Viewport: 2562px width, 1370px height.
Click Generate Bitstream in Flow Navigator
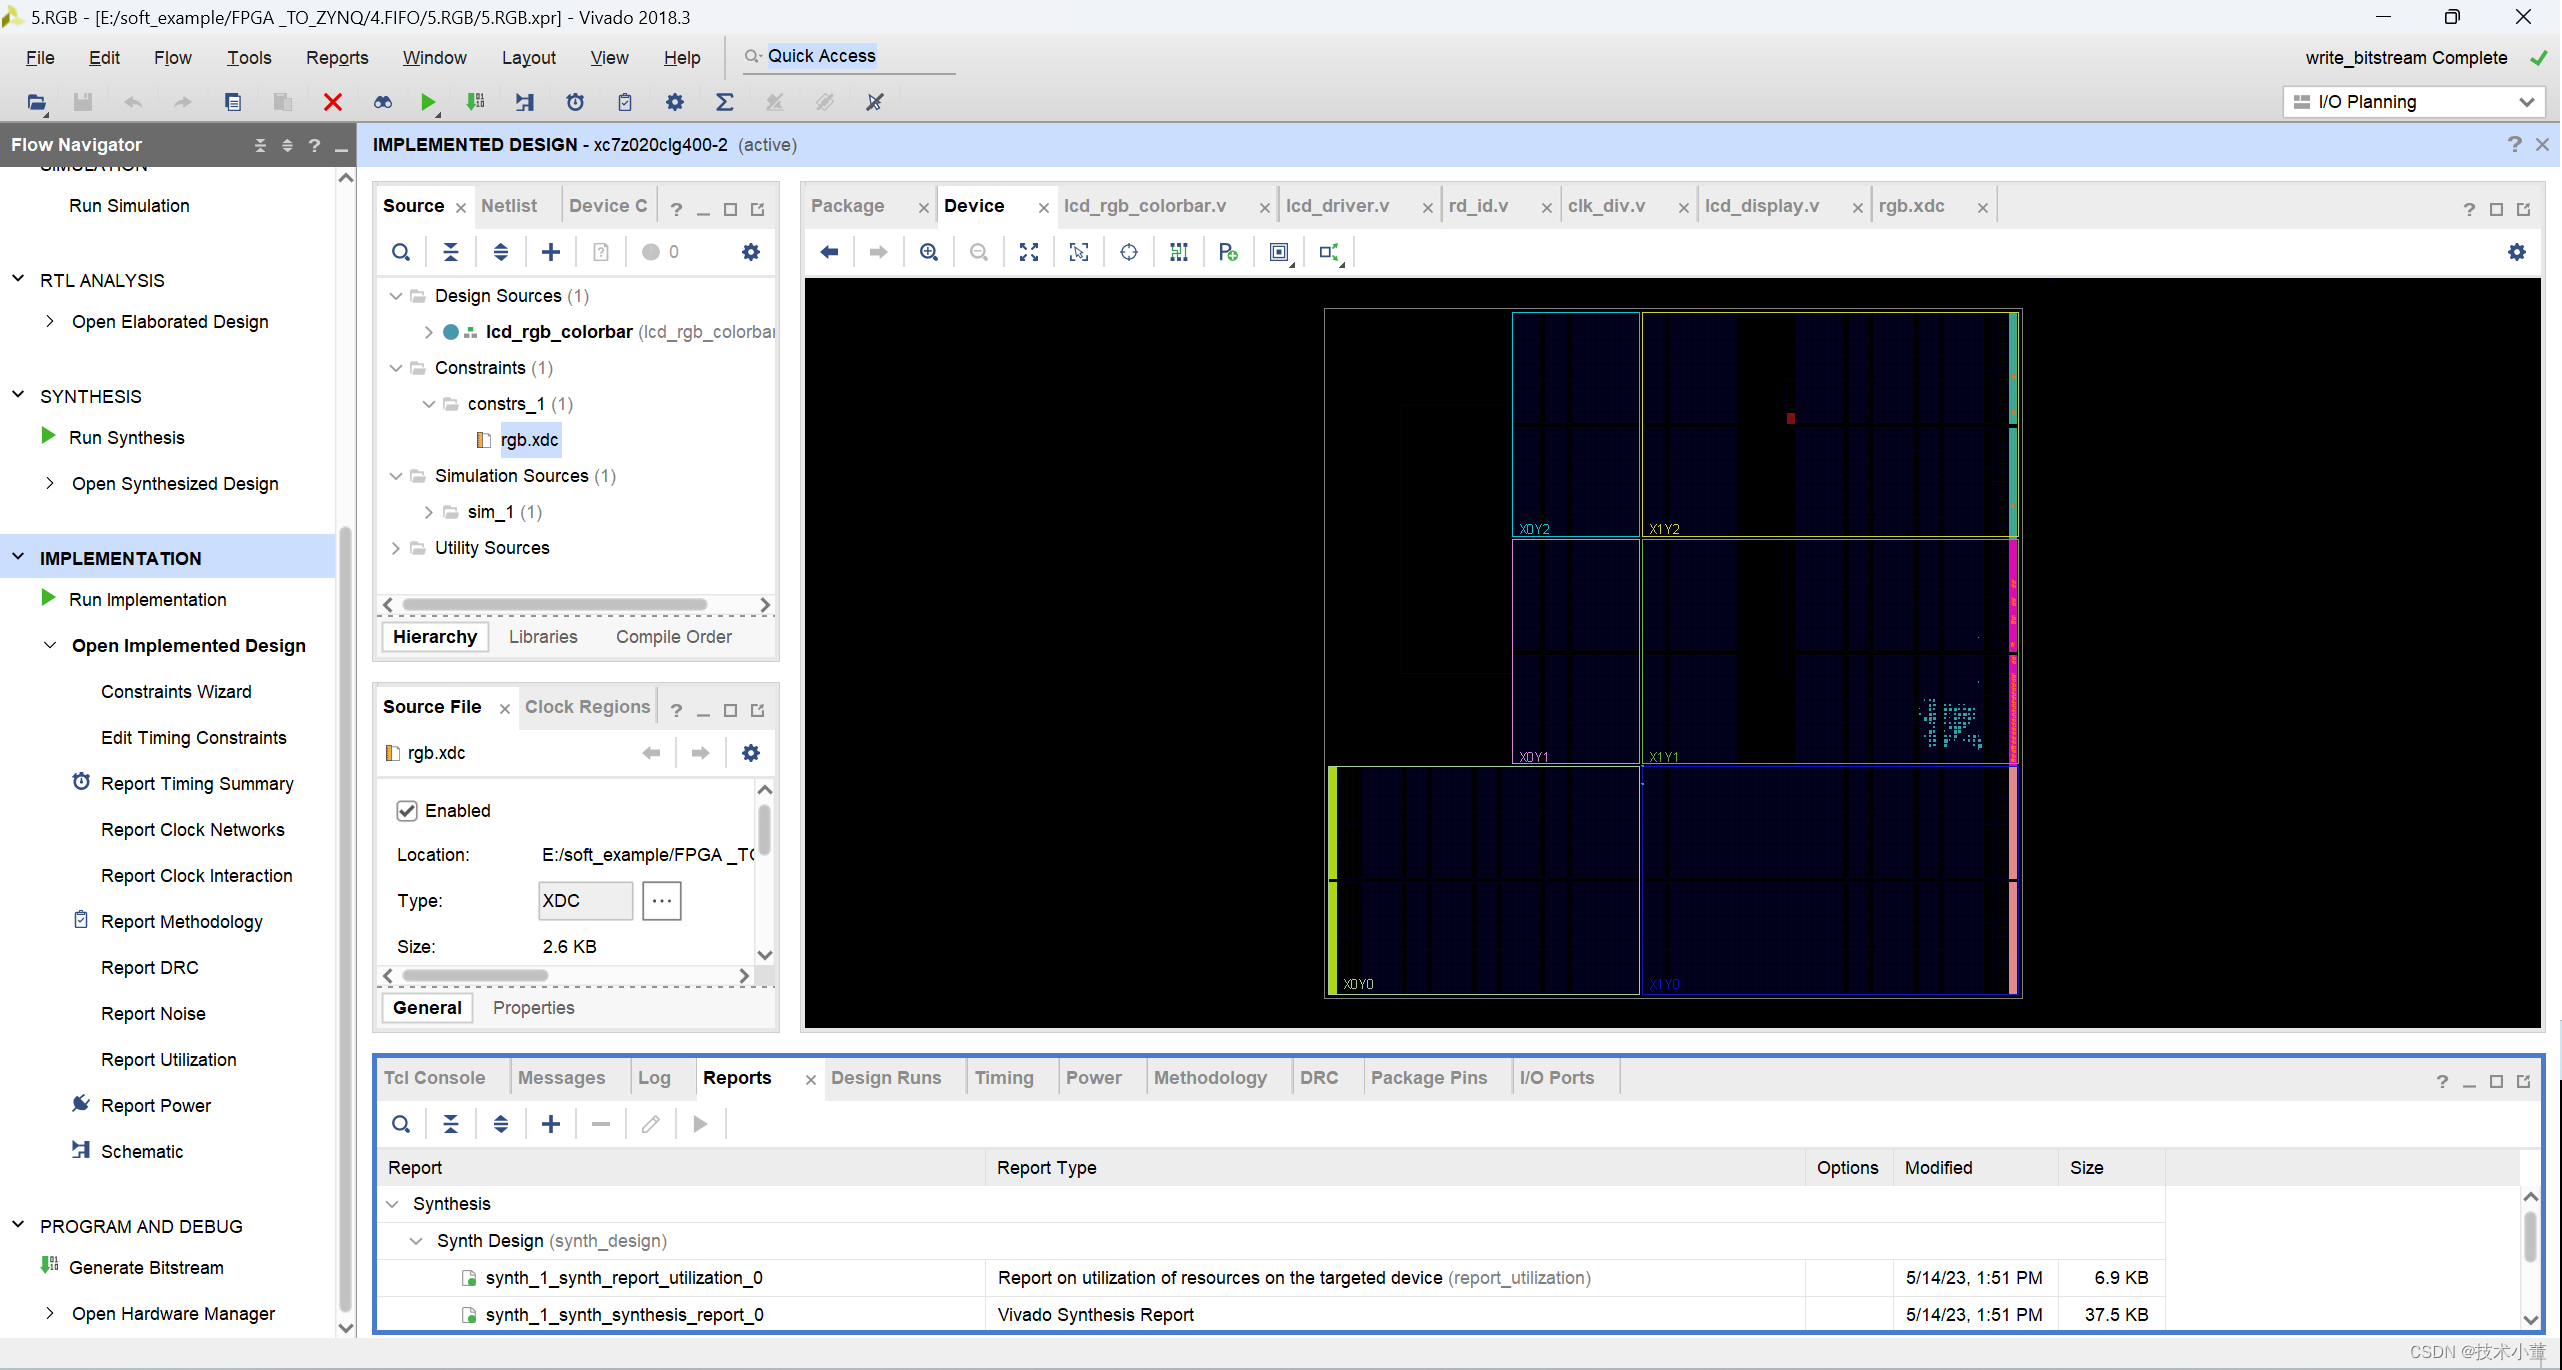tap(146, 1268)
